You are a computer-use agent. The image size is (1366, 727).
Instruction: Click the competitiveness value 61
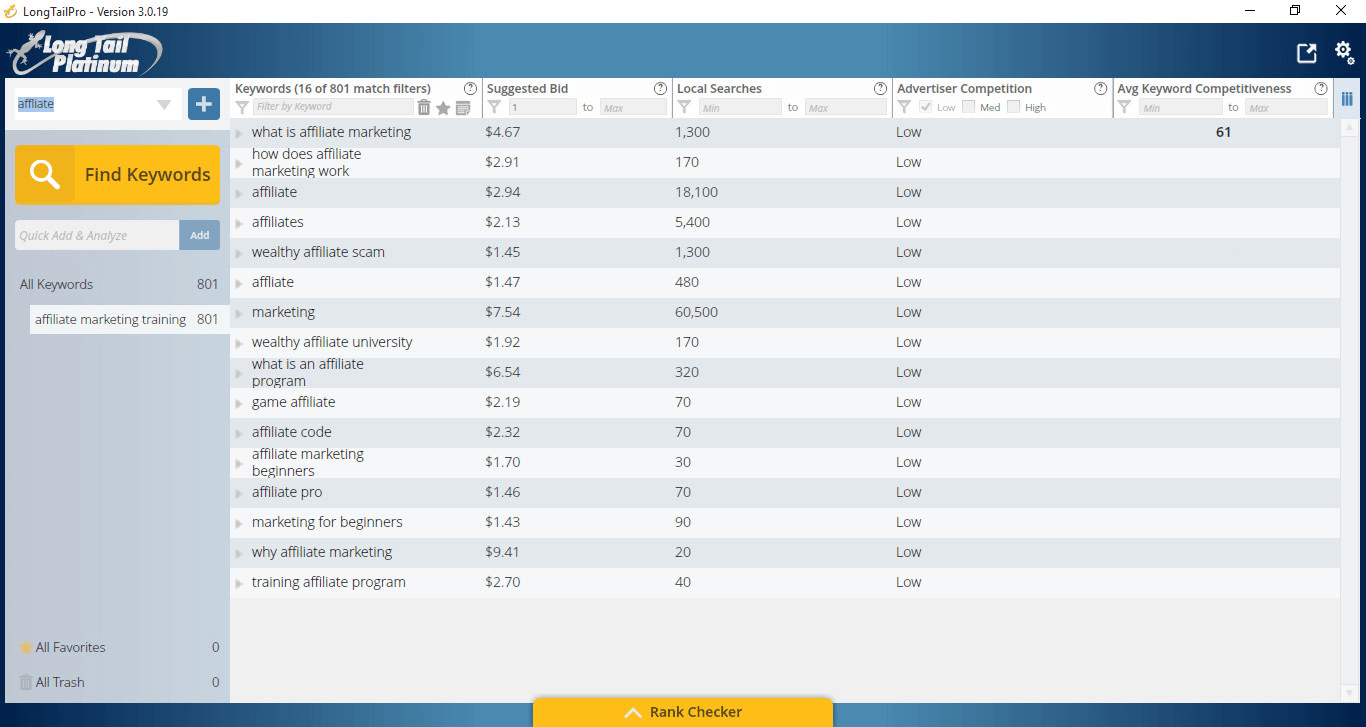tap(1223, 132)
